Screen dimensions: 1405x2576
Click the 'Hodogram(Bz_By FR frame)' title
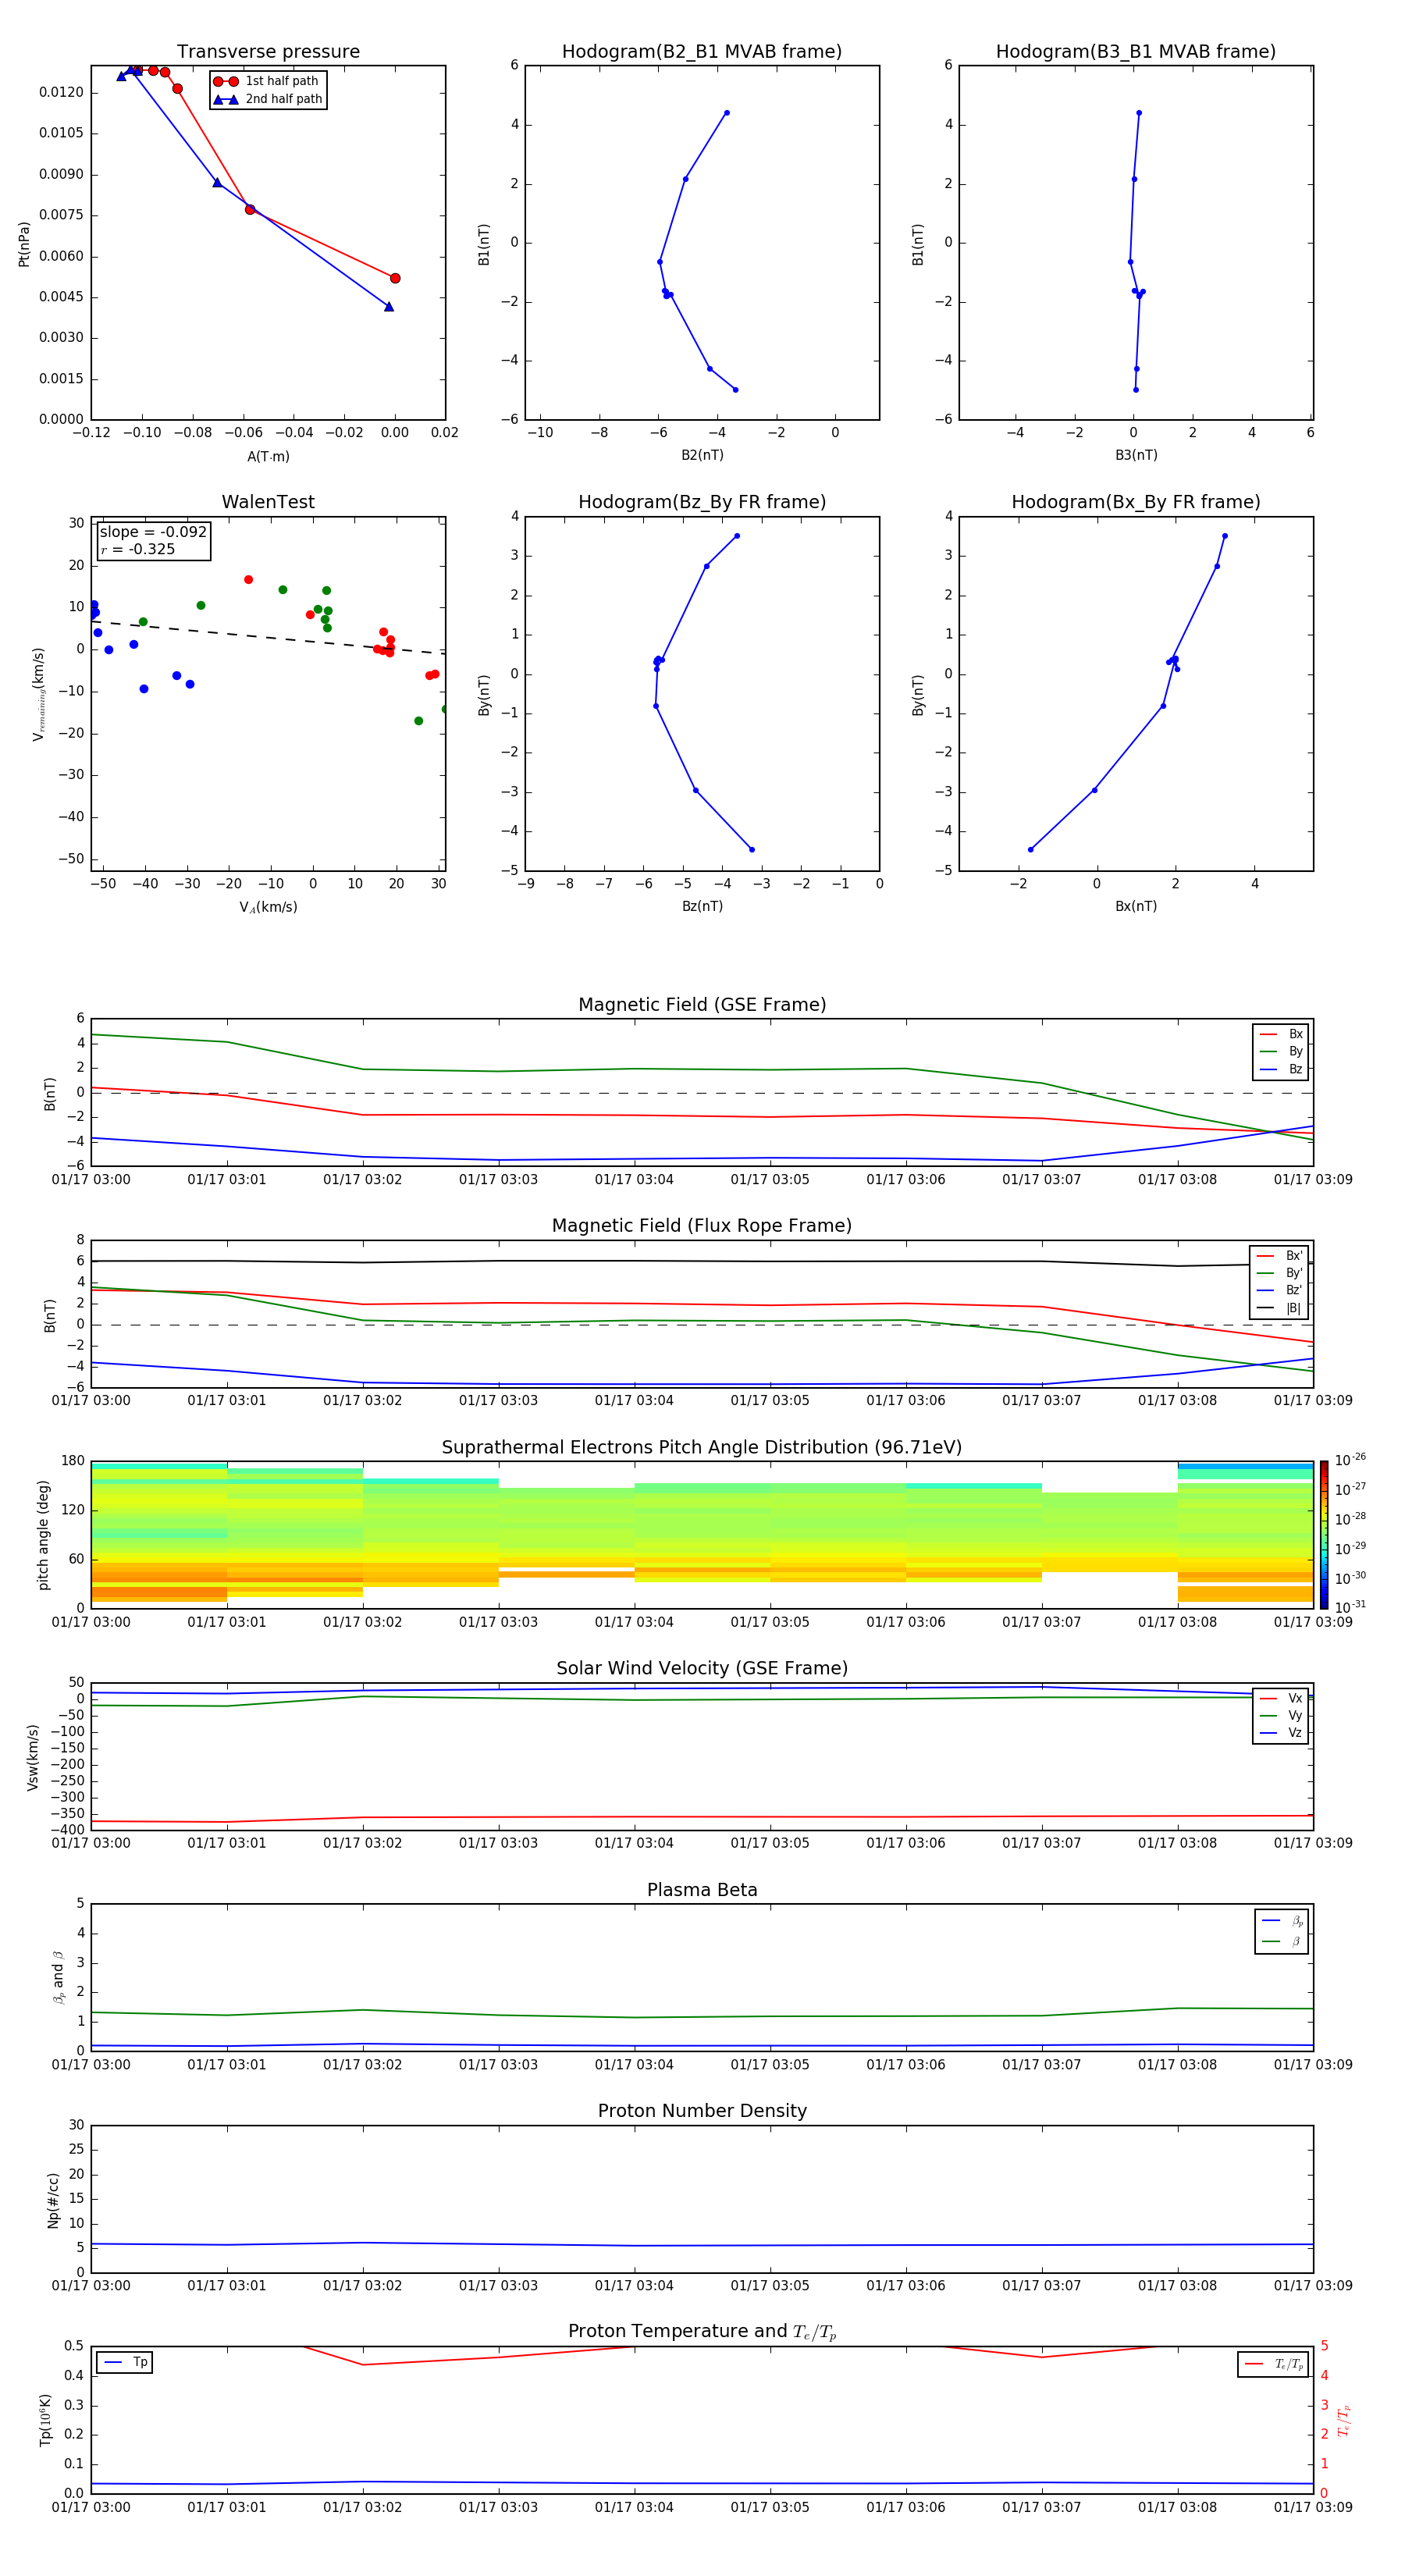[702, 502]
